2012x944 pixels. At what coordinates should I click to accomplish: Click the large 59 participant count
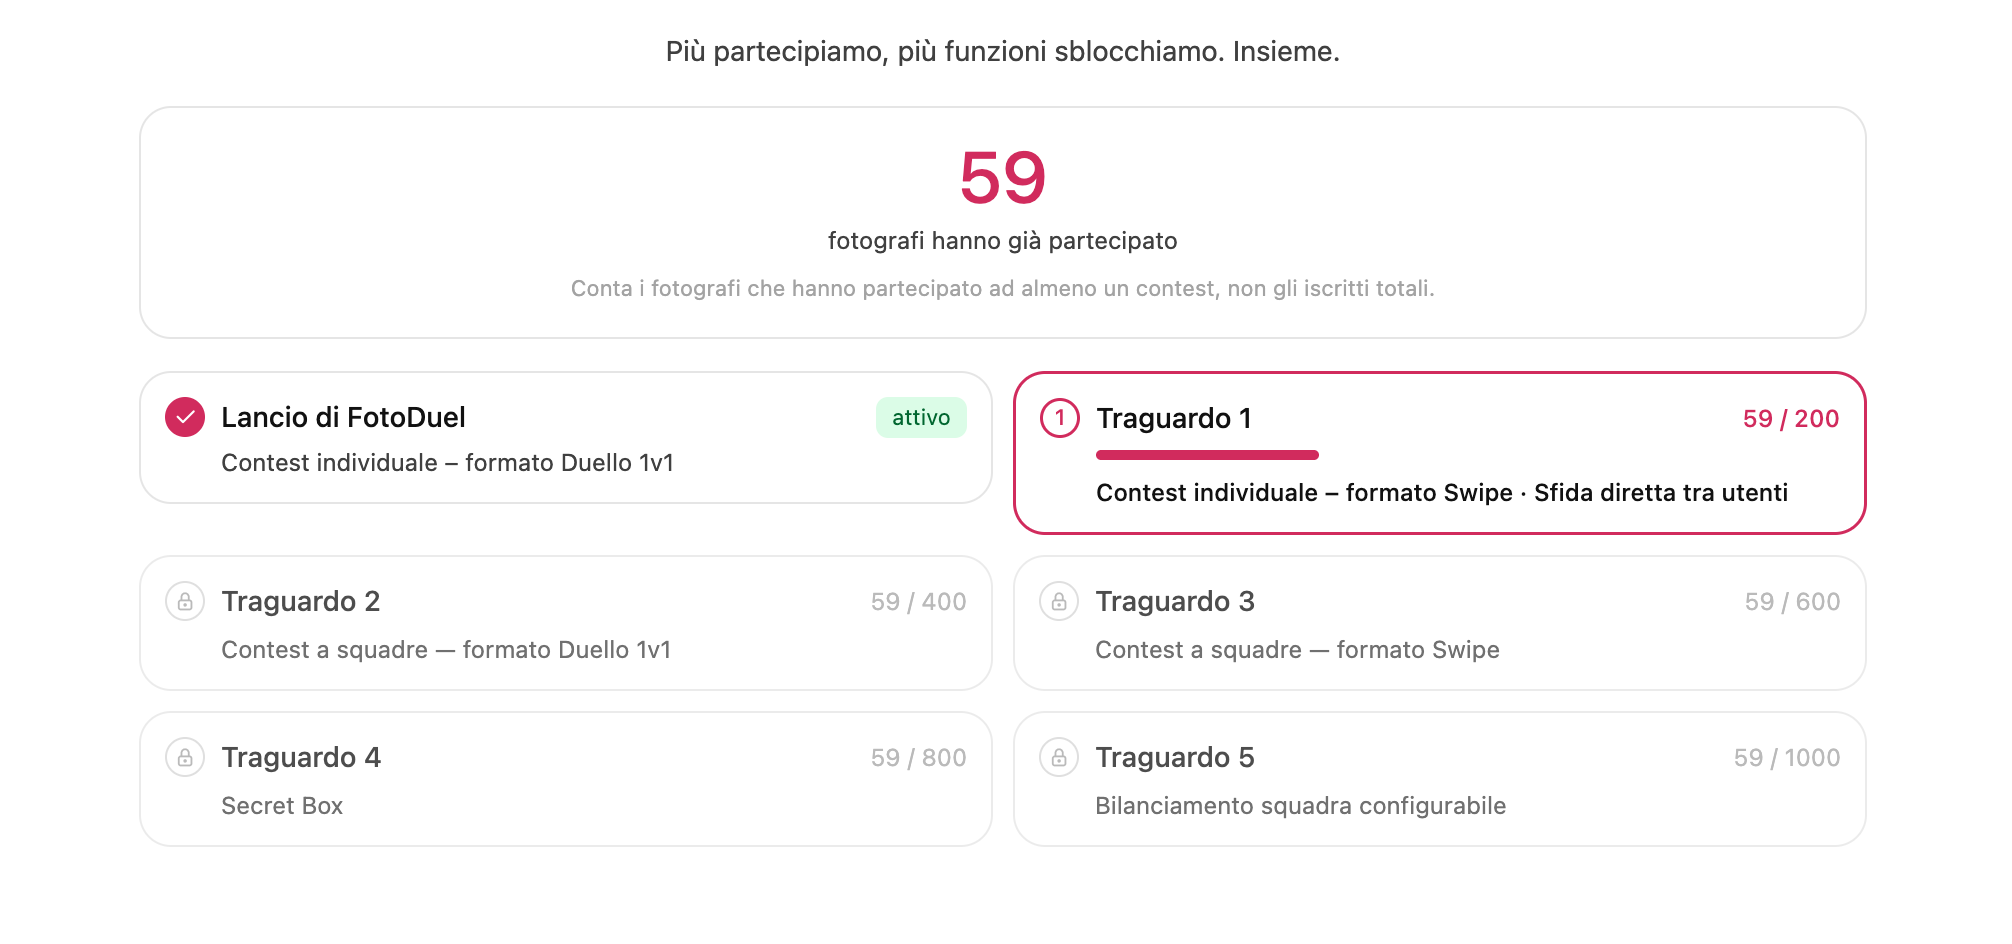pos(1003,178)
